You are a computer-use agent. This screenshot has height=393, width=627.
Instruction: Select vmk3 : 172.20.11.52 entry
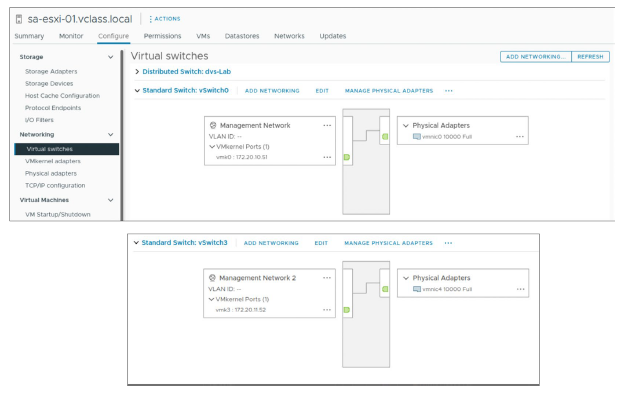point(241,310)
